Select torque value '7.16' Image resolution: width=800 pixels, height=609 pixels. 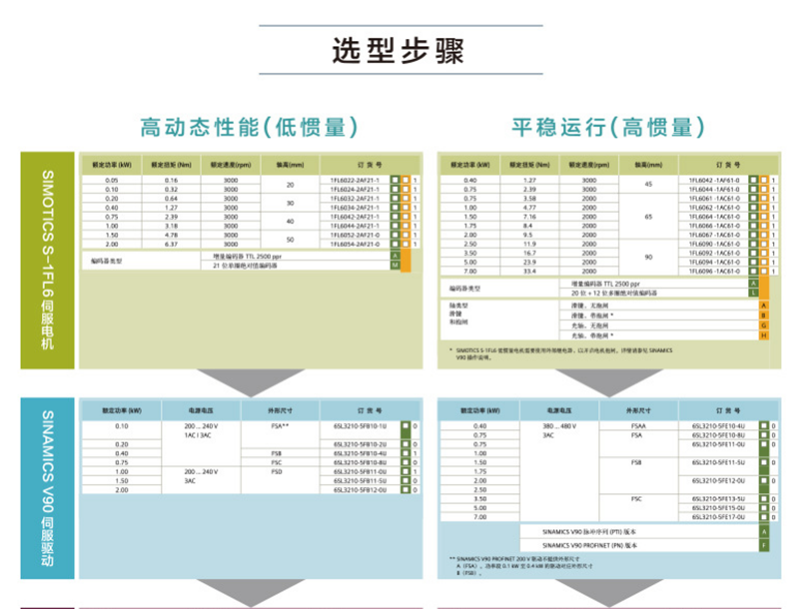pos(530,217)
